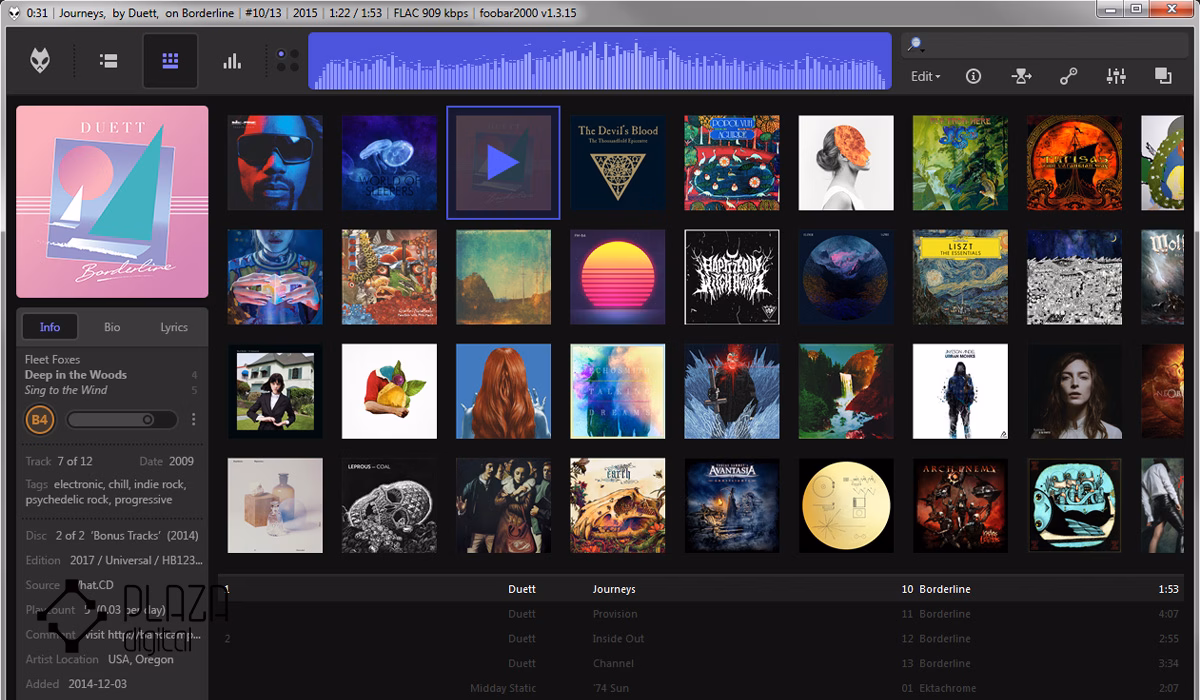
Task: Open the spectrum bars visualization view
Action: coord(232,61)
